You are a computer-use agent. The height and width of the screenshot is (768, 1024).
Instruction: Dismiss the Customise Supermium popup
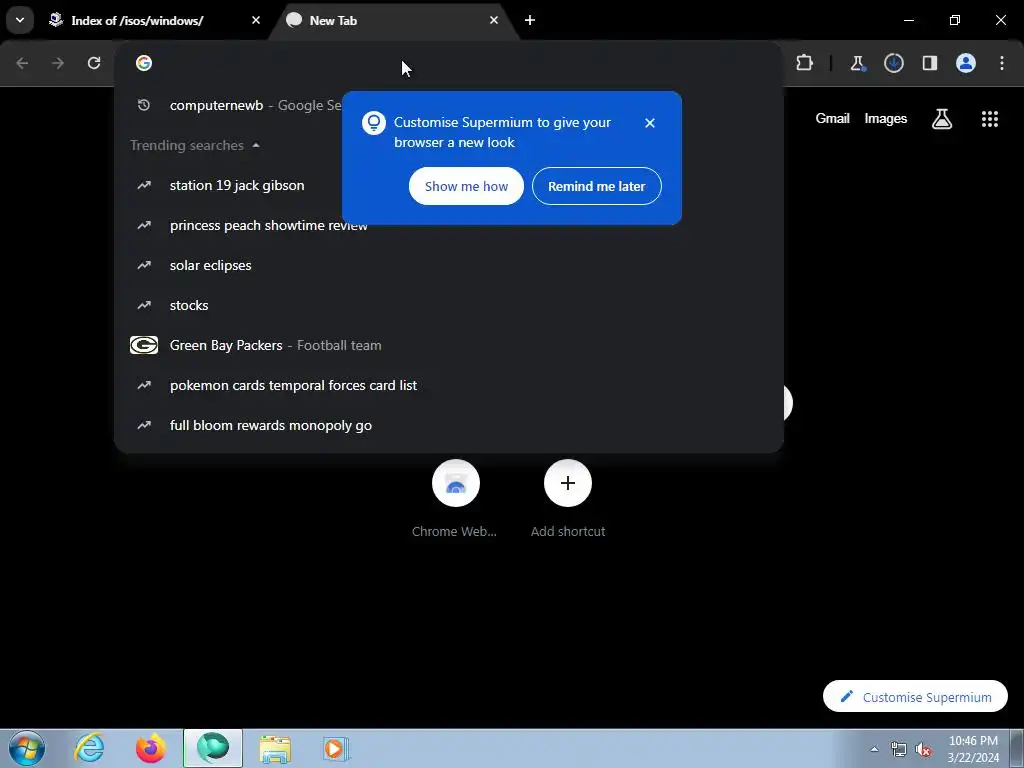pyautogui.click(x=650, y=123)
